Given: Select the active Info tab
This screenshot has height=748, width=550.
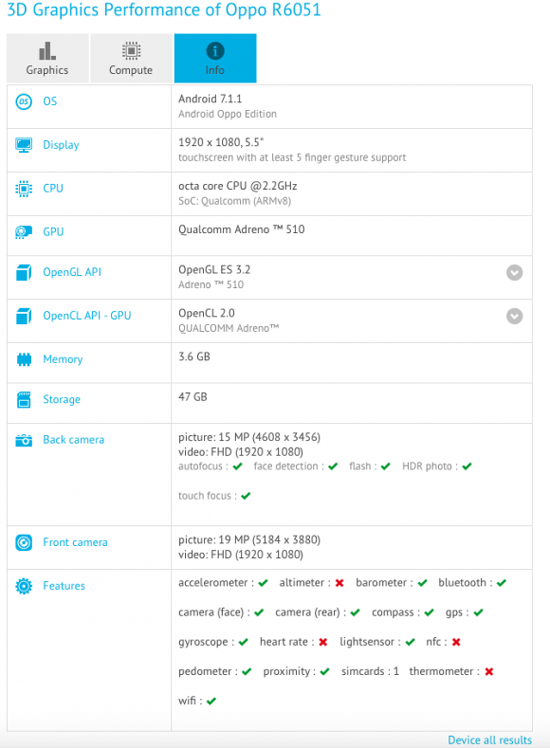Looking at the screenshot, I should click(215, 58).
